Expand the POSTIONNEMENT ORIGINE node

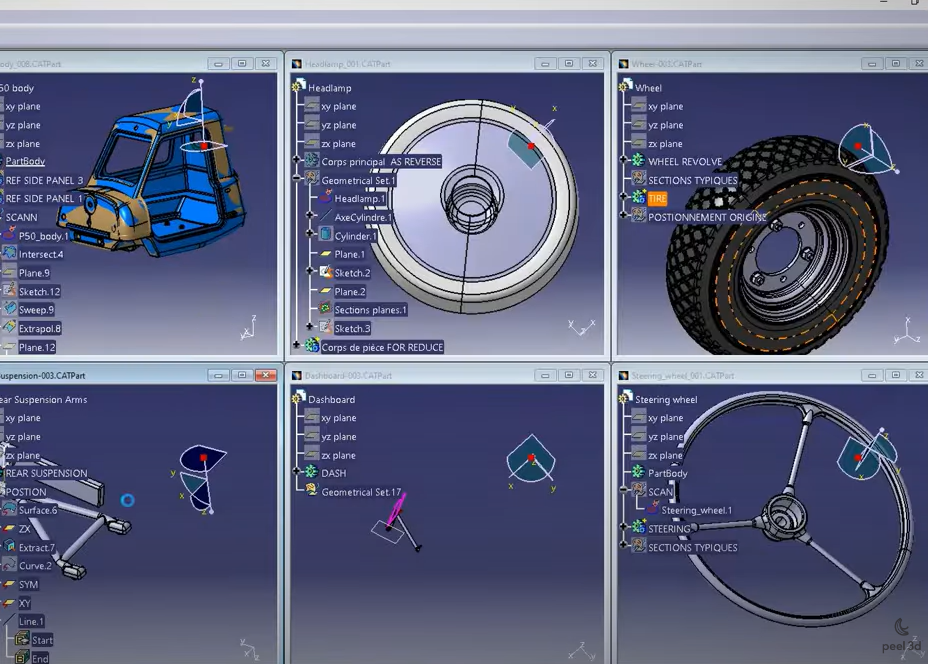(622, 216)
